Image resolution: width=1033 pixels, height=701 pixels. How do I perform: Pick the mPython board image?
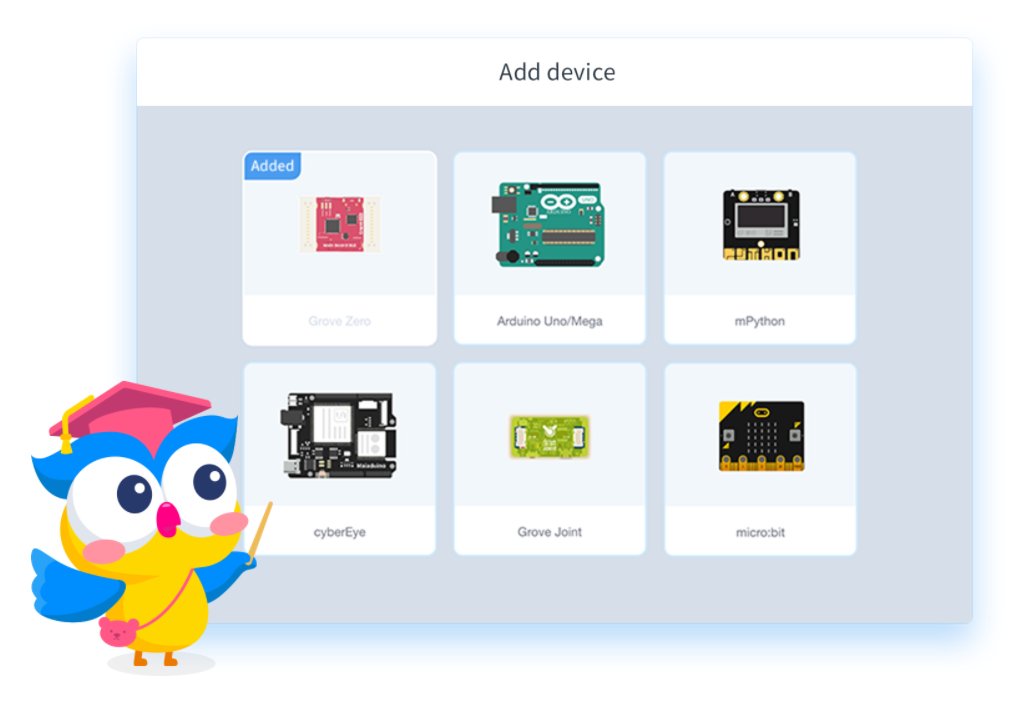coord(761,225)
